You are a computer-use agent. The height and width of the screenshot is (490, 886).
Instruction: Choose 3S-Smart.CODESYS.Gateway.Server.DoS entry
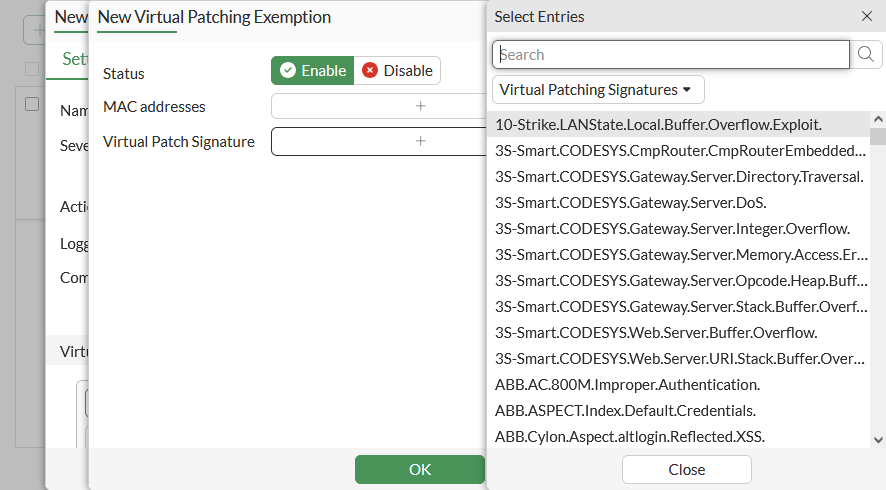[630, 203]
